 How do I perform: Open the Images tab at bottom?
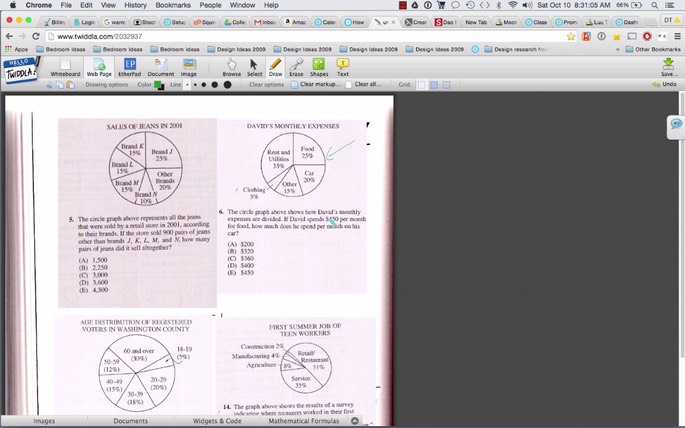pos(44,421)
